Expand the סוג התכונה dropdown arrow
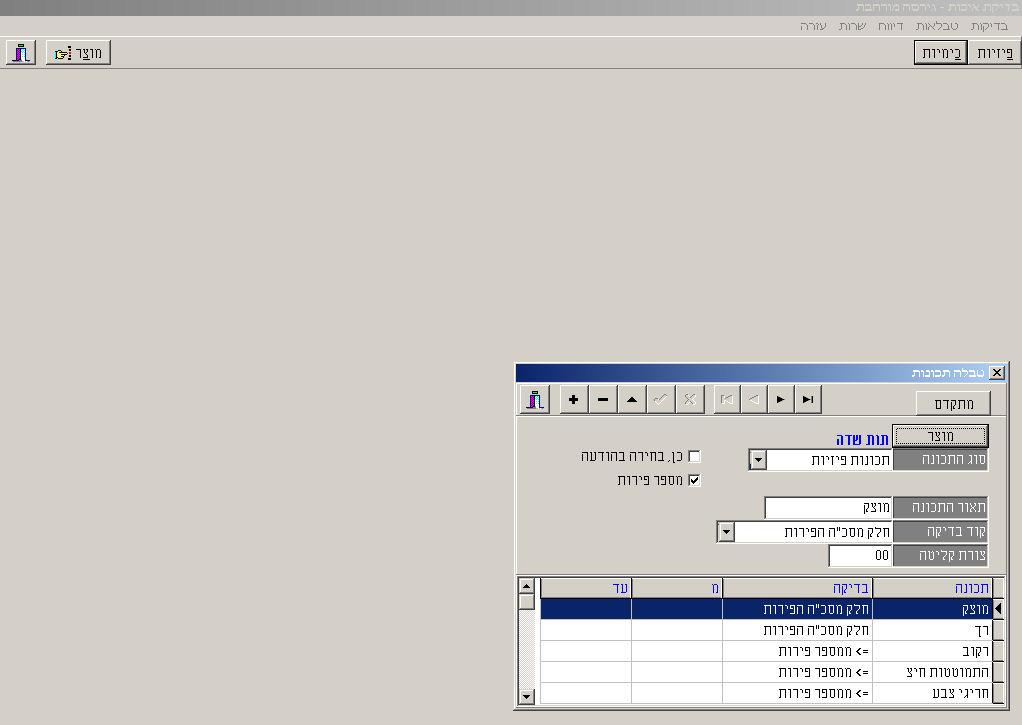1022x725 pixels. coord(757,460)
